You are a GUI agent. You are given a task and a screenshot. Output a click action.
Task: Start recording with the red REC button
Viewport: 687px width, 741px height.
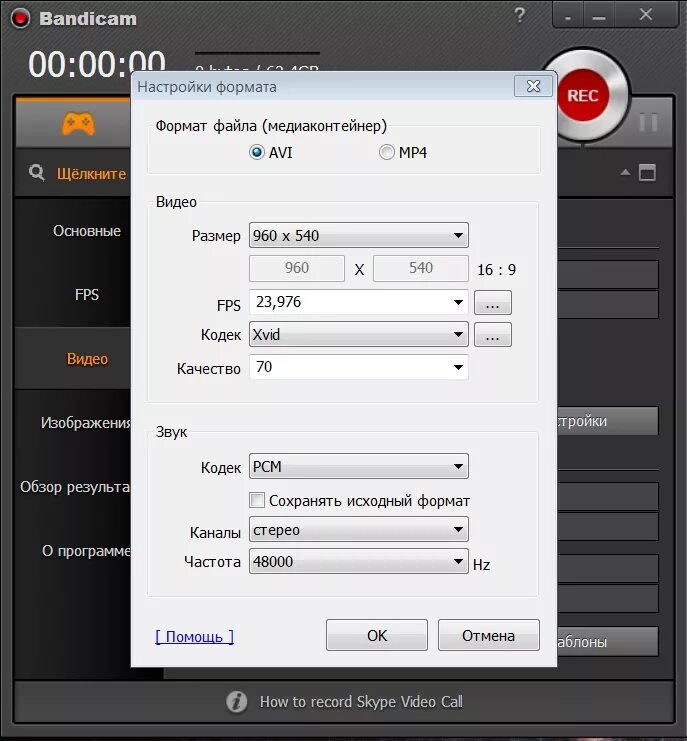tap(583, 95)
